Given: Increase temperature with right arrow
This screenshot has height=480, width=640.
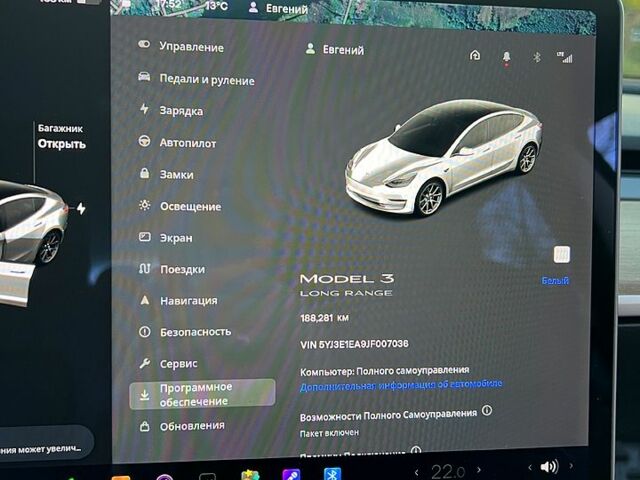Looking at the screenshot, I should coord(481,471).
